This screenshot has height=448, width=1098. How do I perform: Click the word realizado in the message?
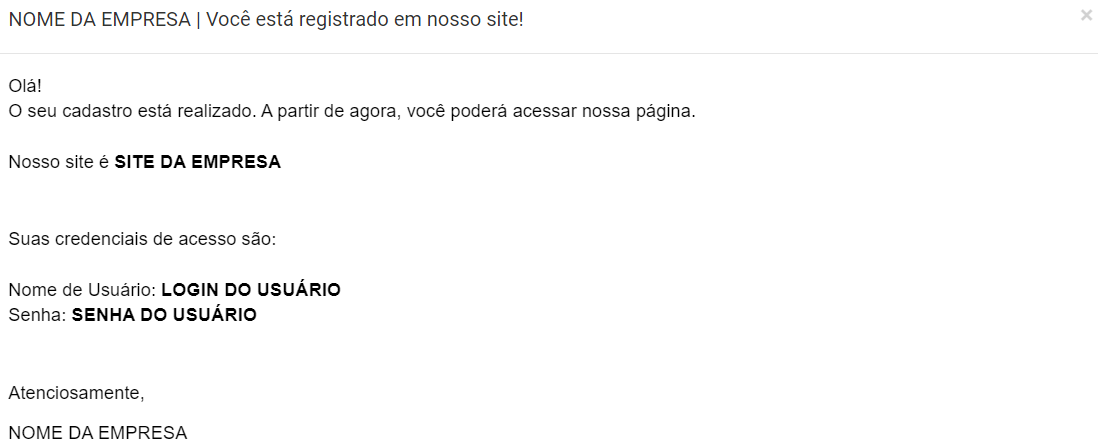click(x=216, y=112)
